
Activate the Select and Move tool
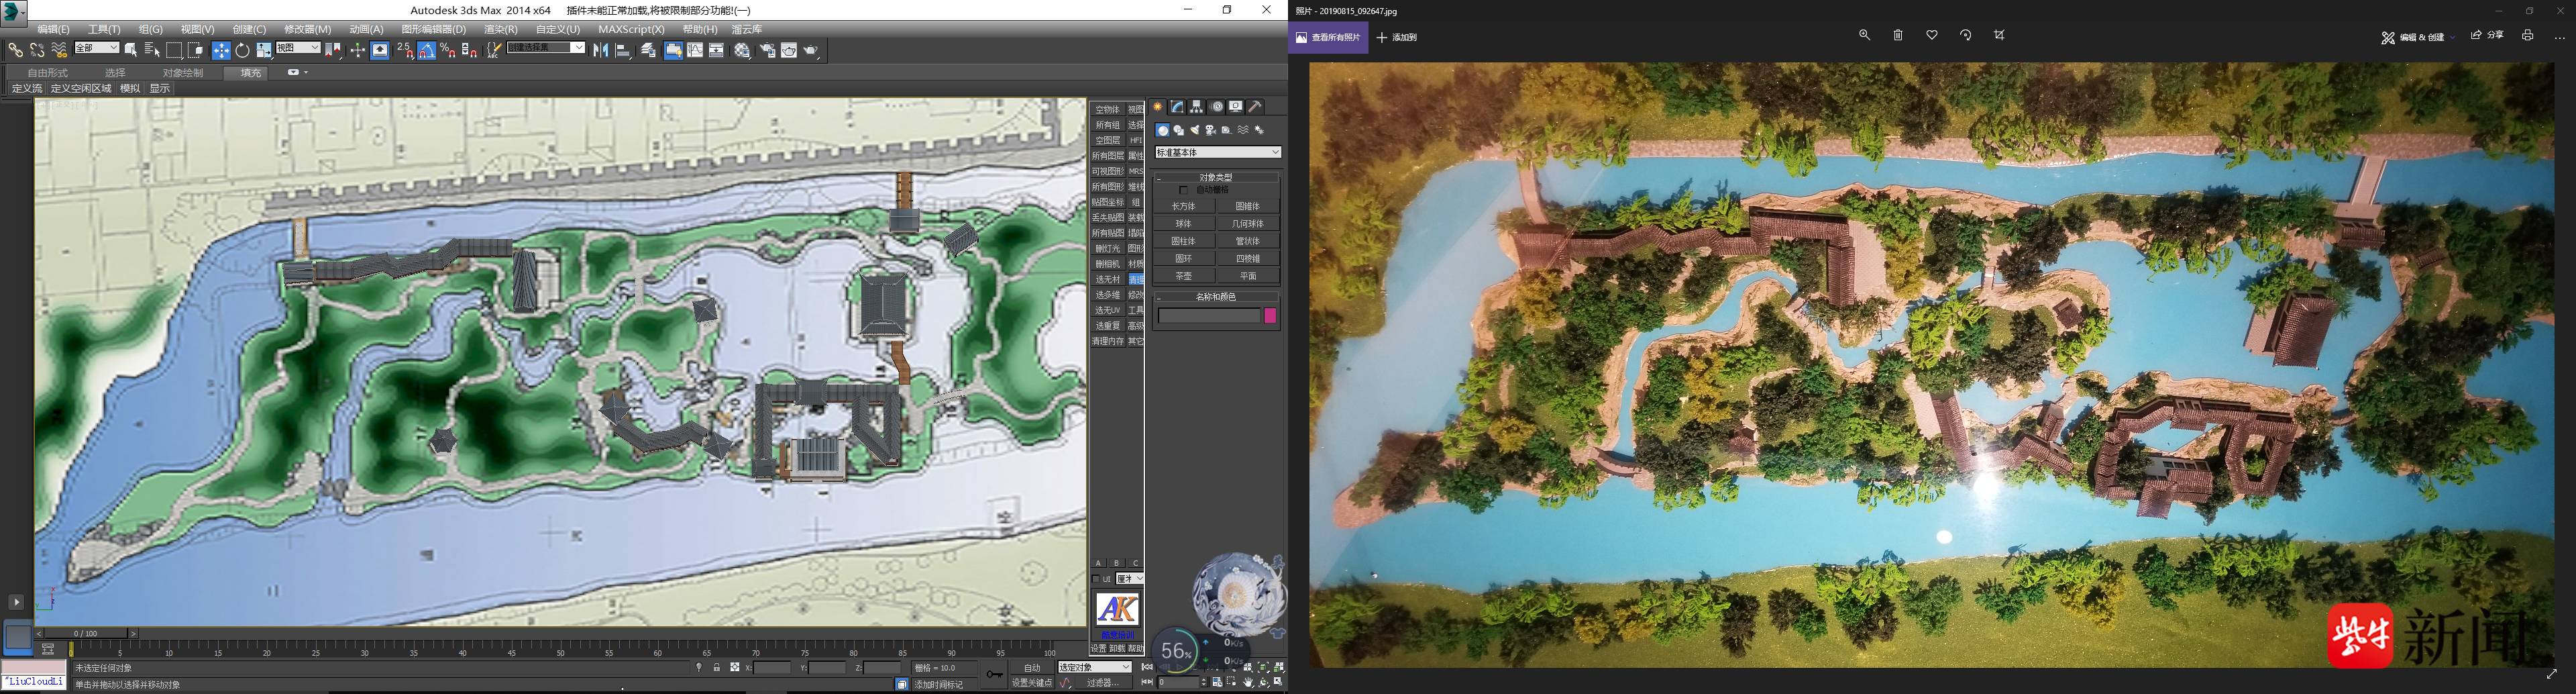pyautogui.click(x=221, y=50)
